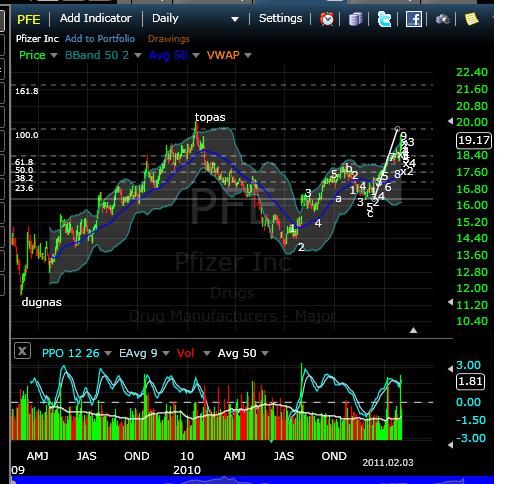Click the arrow marker beside 3.00 scale
The width and height of the screenshot is (512, 484).
(x=450, y=369)
